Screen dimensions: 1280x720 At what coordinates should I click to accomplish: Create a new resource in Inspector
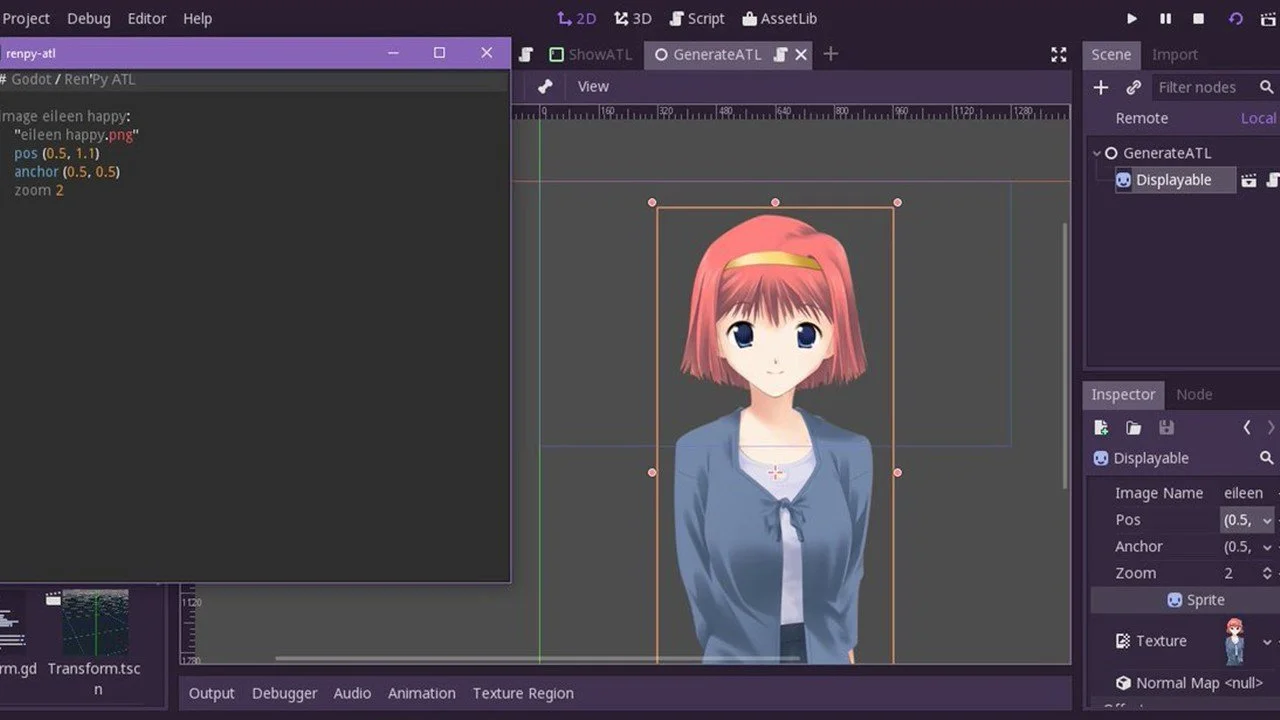click(x=1101, y=428)
